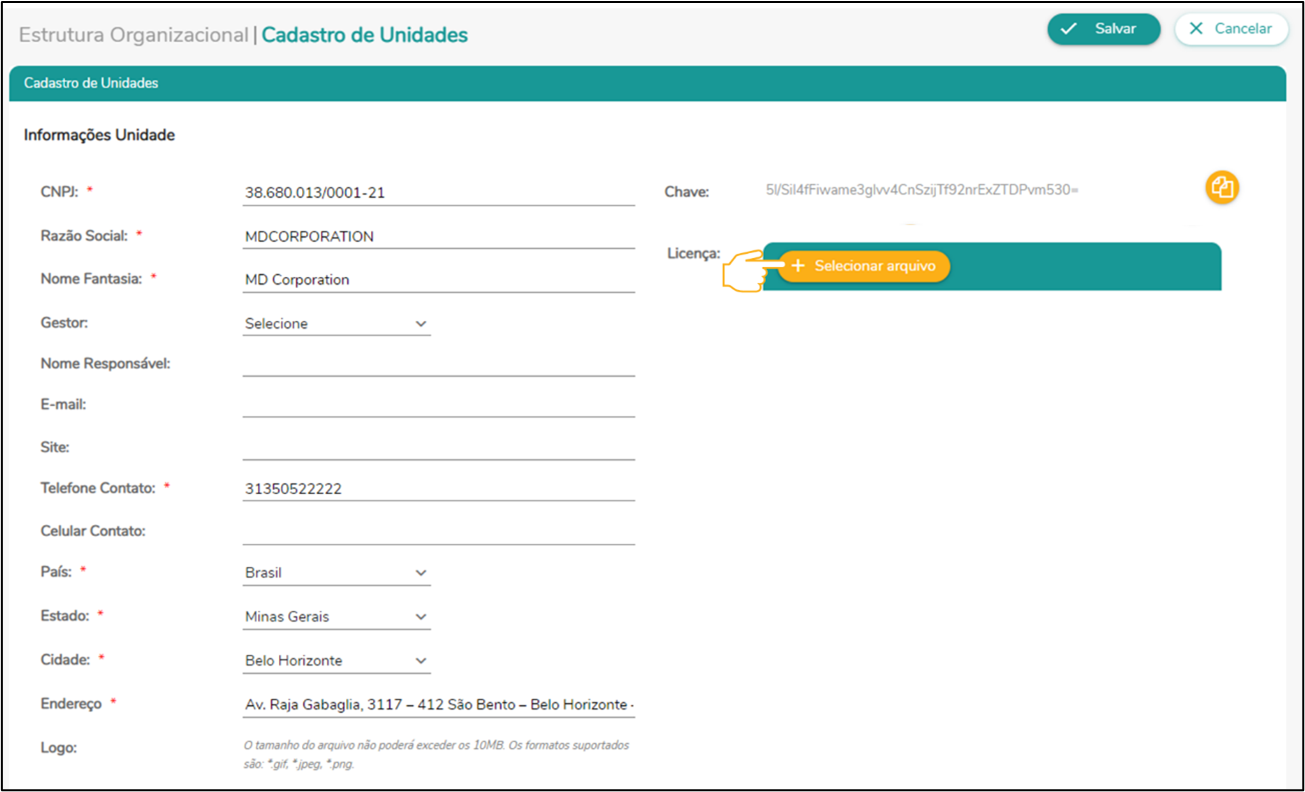
Task: Click the plus icon in Selecionar arquivo
Action: click(x=798, y=266)
